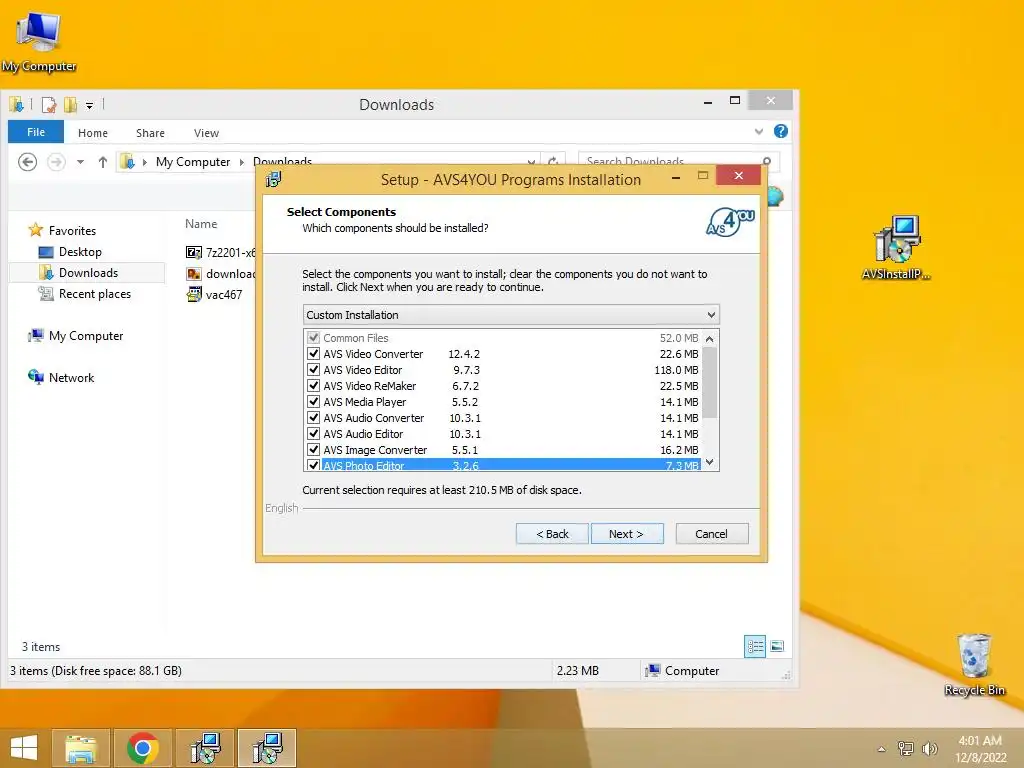This screenshot has height=768, width=1024.
Task: Select Recent places in navigation pane
Action: coord(85,294)
